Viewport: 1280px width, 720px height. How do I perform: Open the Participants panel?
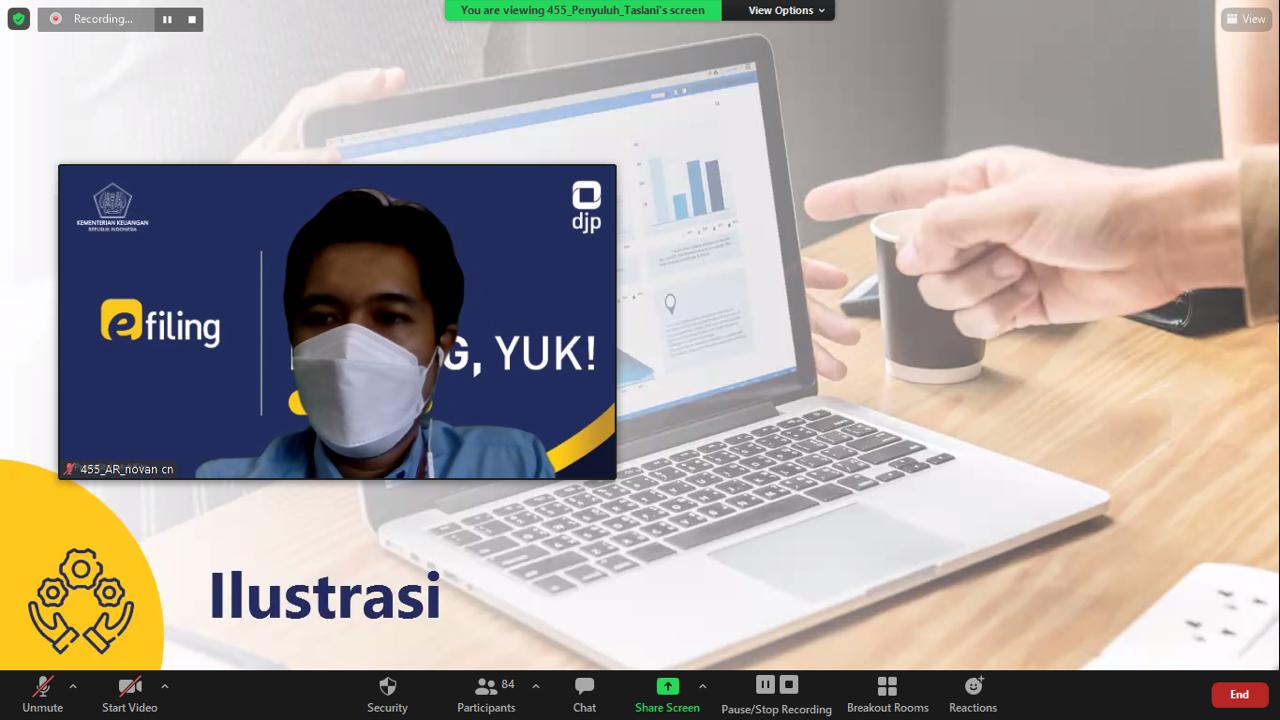[486, 686]
